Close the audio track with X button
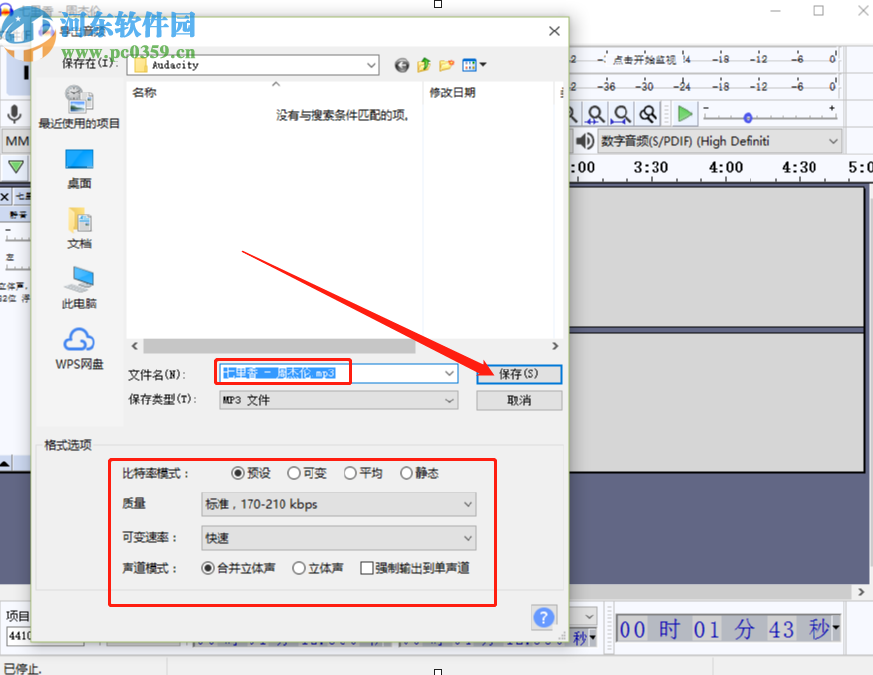The width and height of the screenshot is (873, 675). point(4,196)
